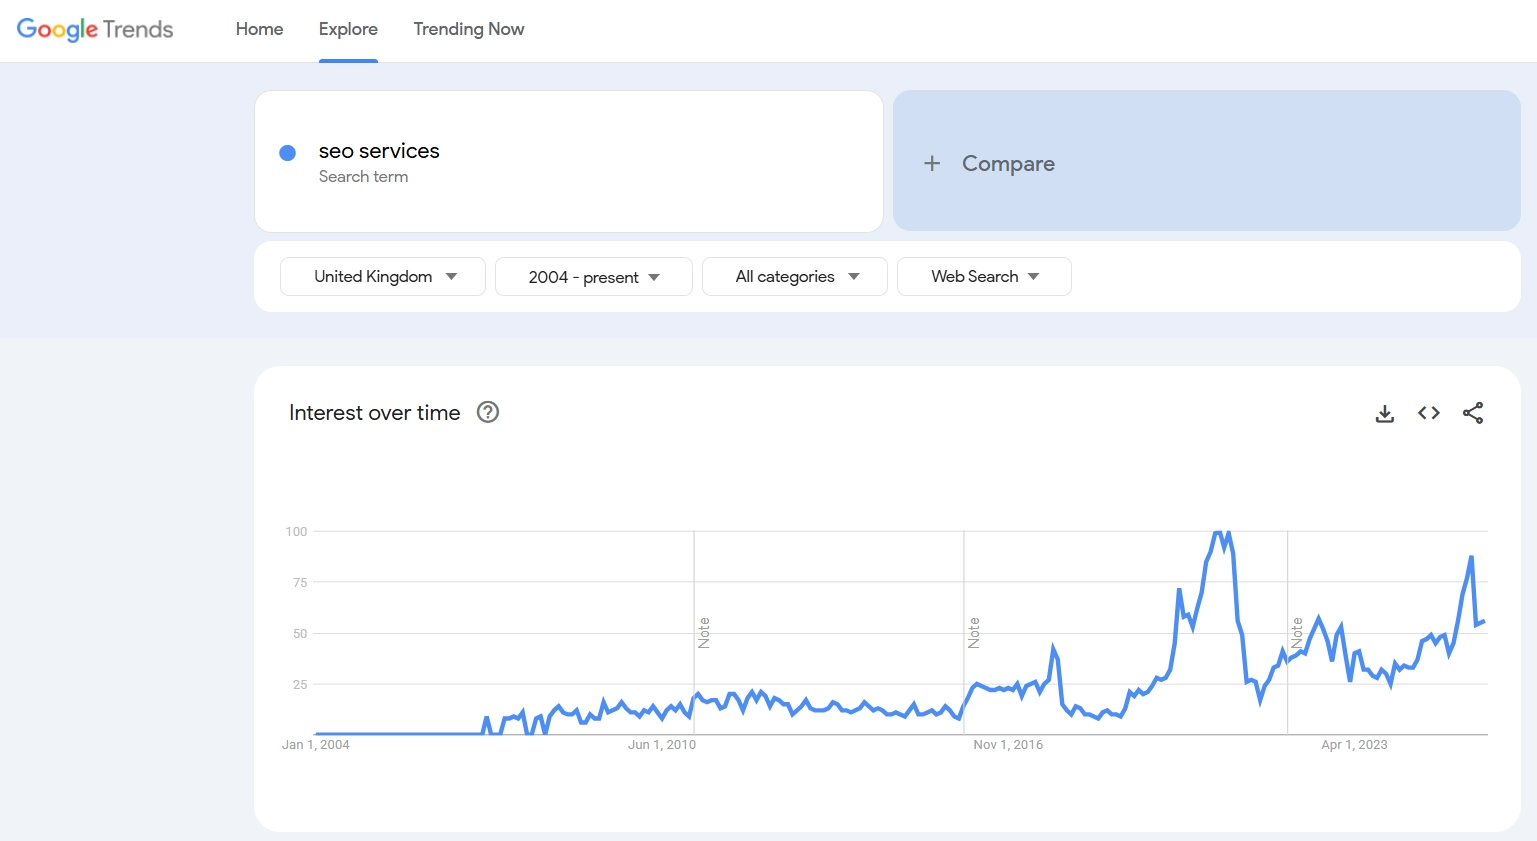Open the Trending Now tab

click(468, 29)
